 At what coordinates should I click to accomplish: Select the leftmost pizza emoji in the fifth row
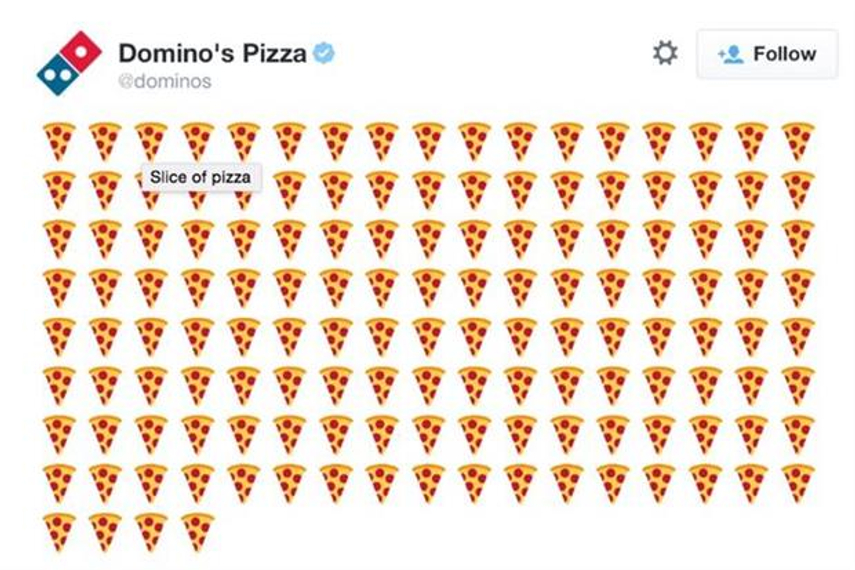59,336
